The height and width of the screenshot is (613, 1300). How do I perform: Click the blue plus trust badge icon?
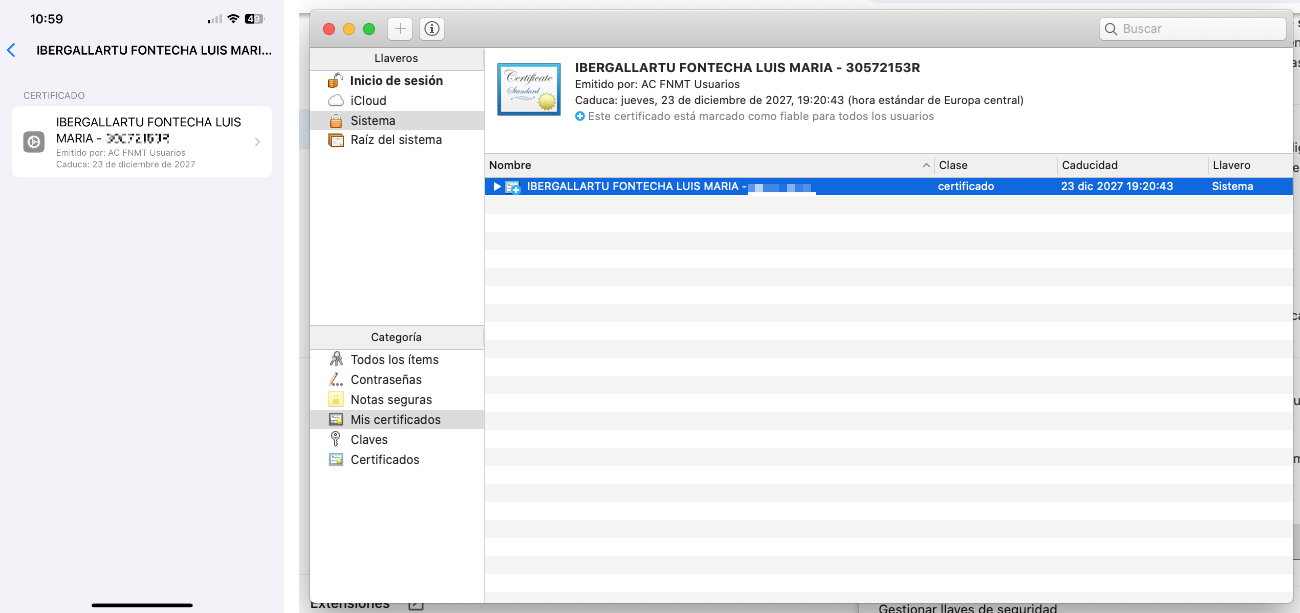click(580, 117)
